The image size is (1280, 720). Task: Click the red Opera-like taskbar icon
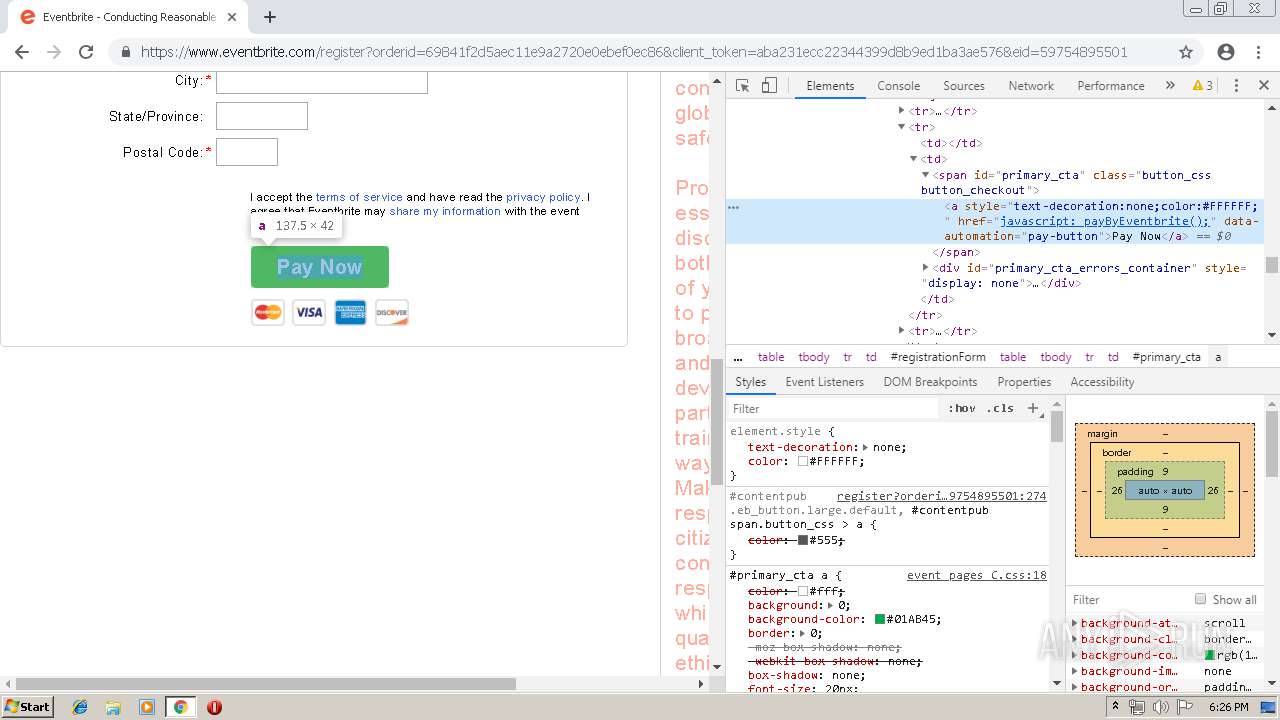[x=214, y=707]
